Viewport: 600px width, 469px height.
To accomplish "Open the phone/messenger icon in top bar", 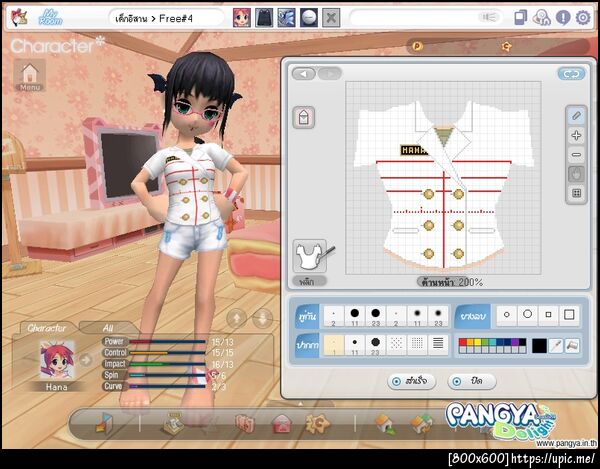I will pyautogui.click(x=520, y=18).
